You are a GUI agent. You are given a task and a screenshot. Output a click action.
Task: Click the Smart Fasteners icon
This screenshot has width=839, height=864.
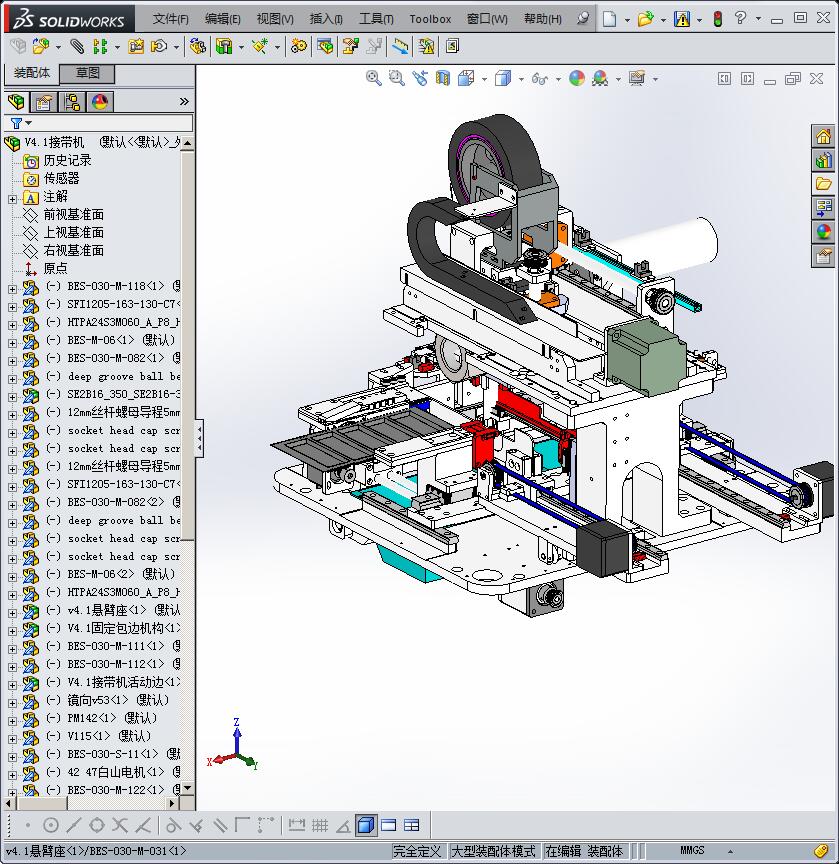tap(136, 46)
